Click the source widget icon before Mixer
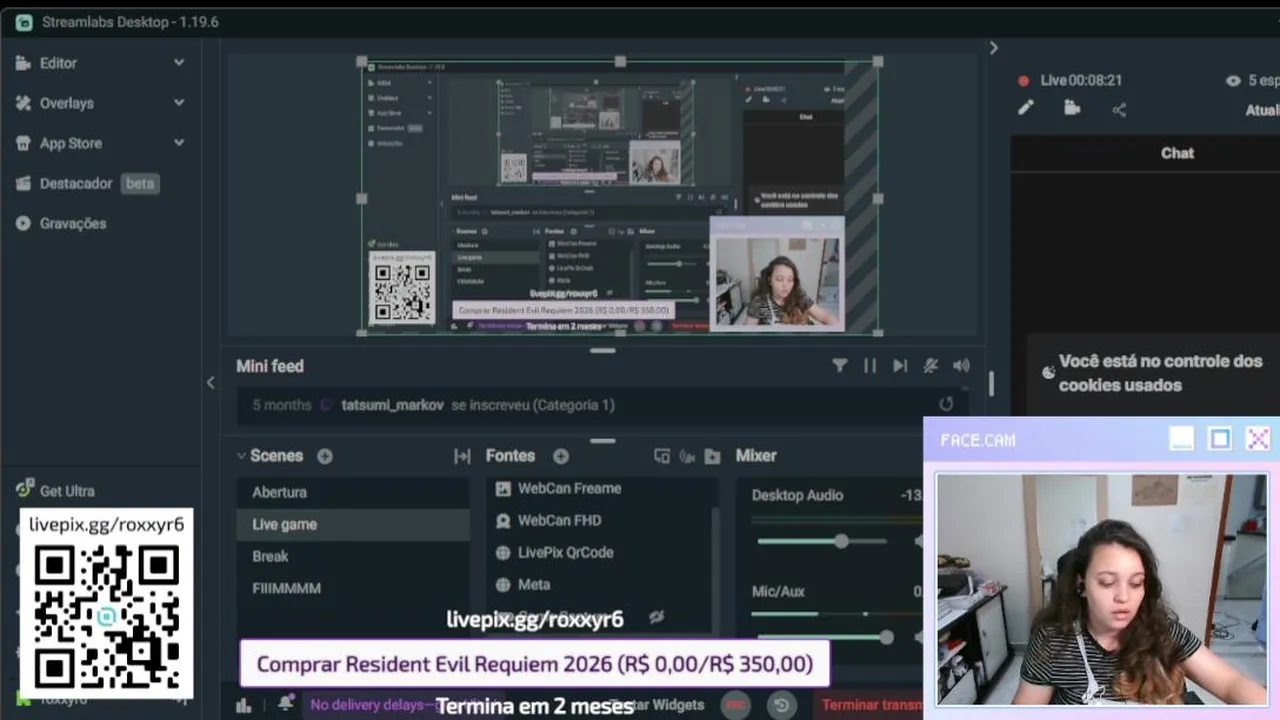This screenshot has height=720, width=1280. click(661, 456)
